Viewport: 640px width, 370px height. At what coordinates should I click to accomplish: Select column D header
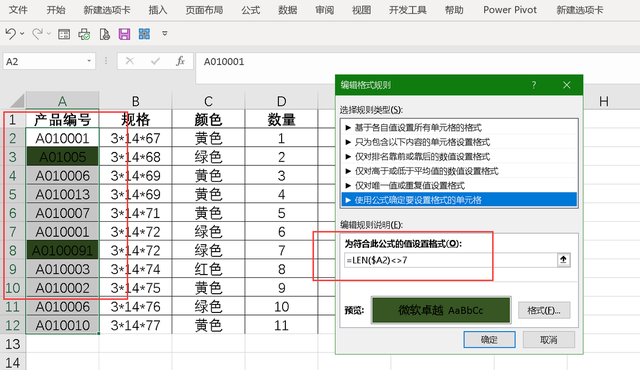281,101
